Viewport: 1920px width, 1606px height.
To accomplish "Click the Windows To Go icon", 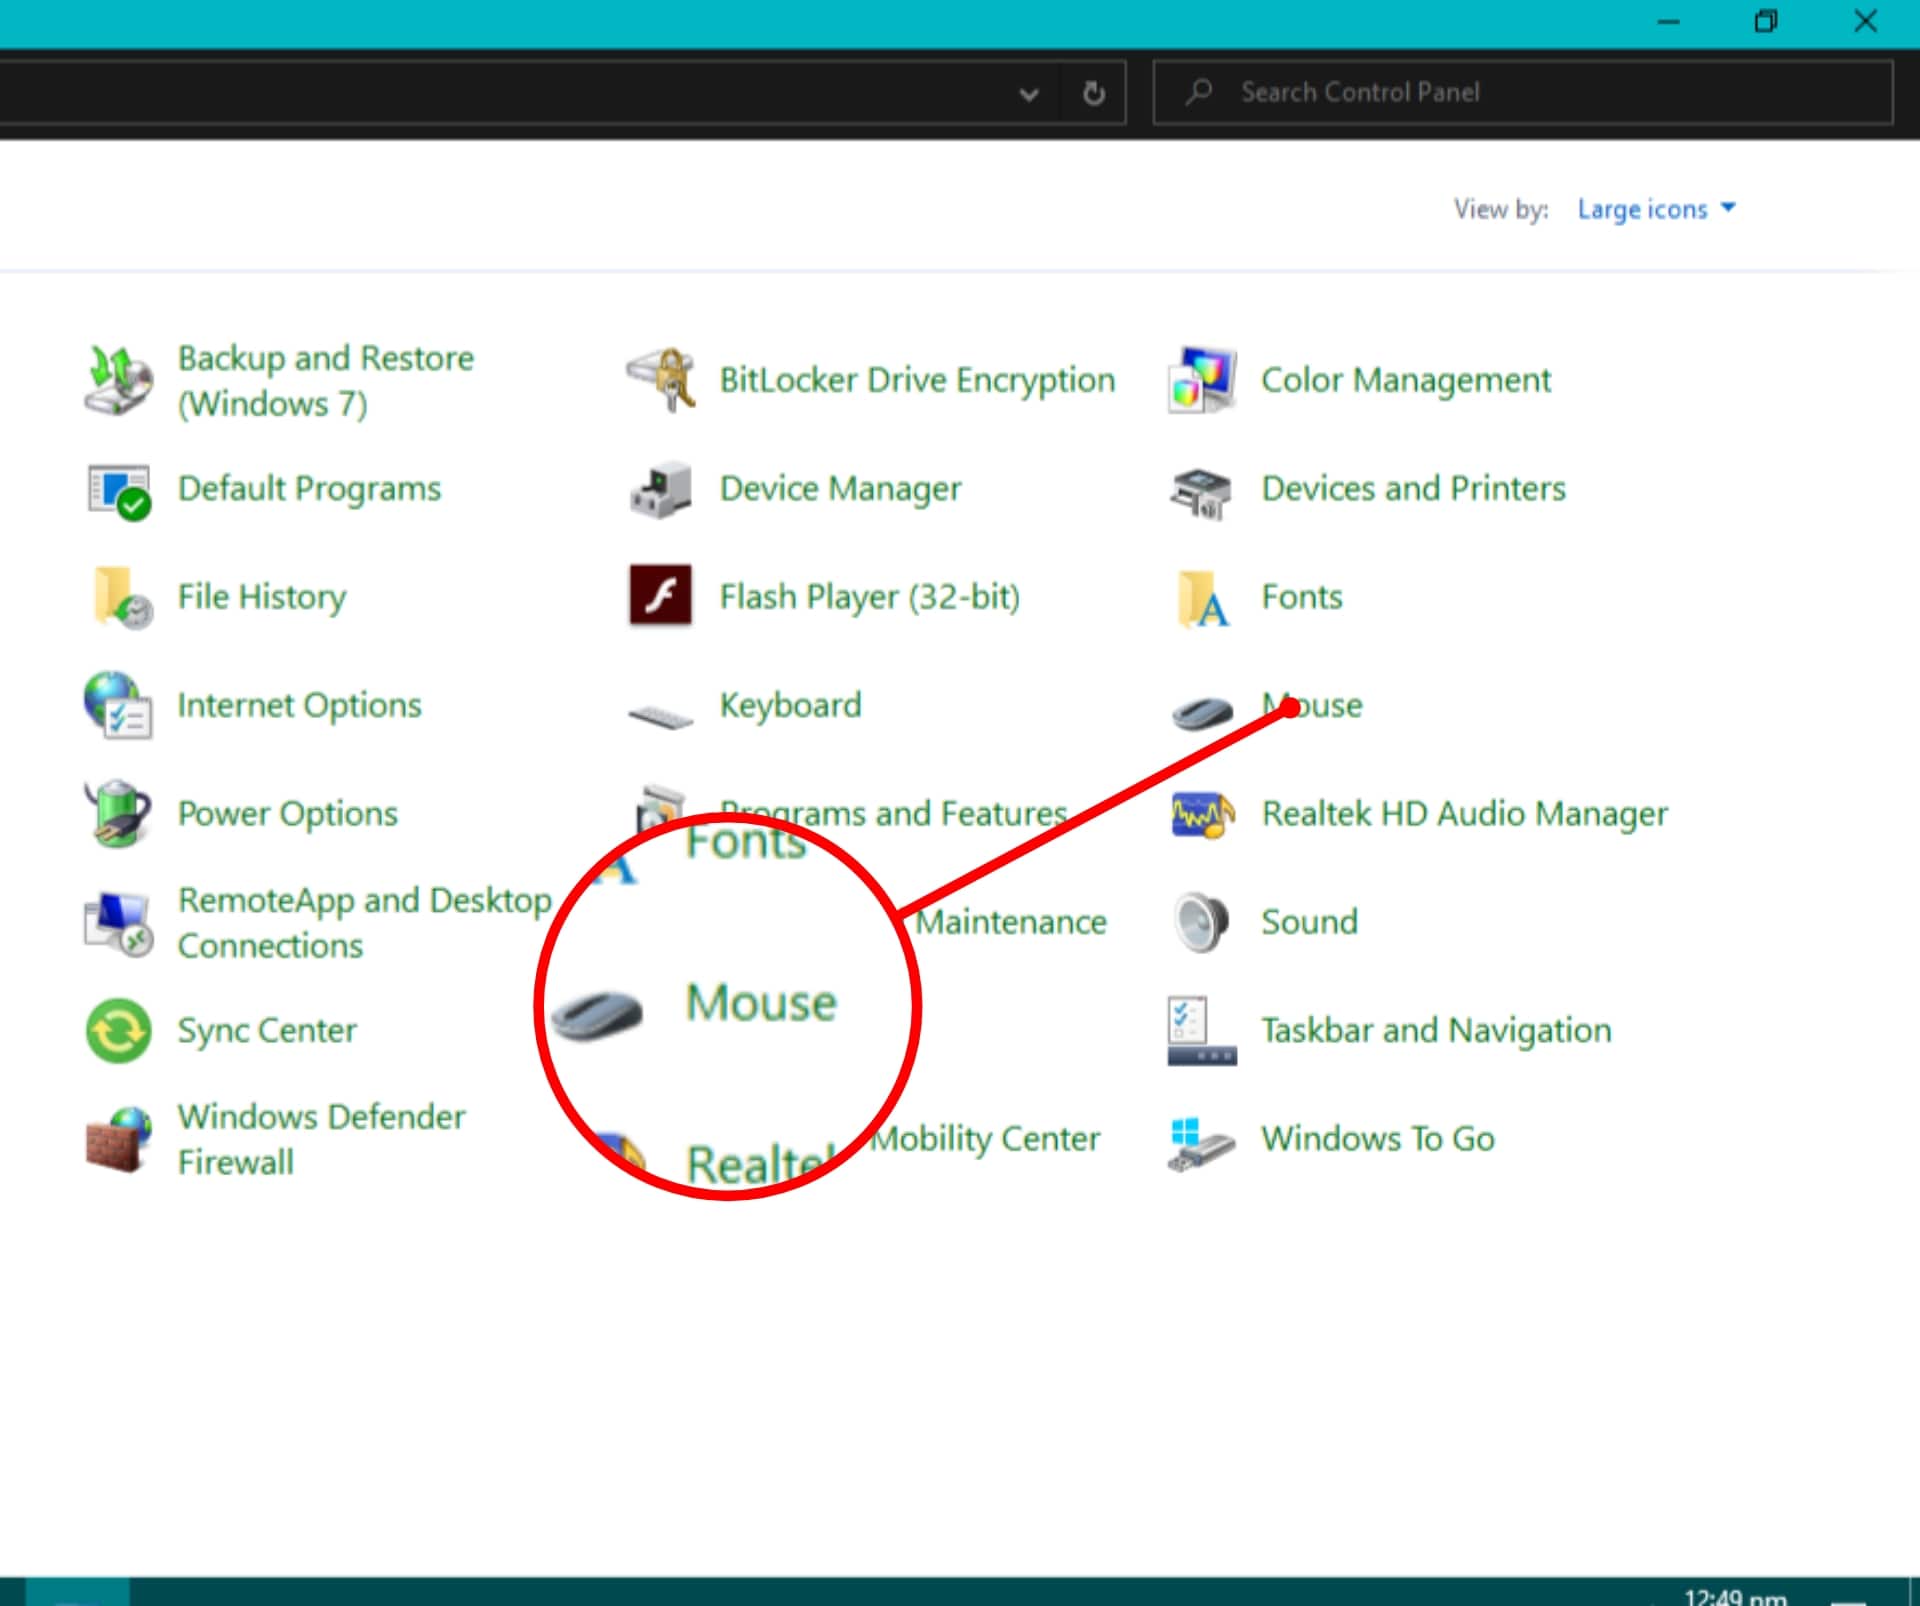I will coord(1201,1144).
